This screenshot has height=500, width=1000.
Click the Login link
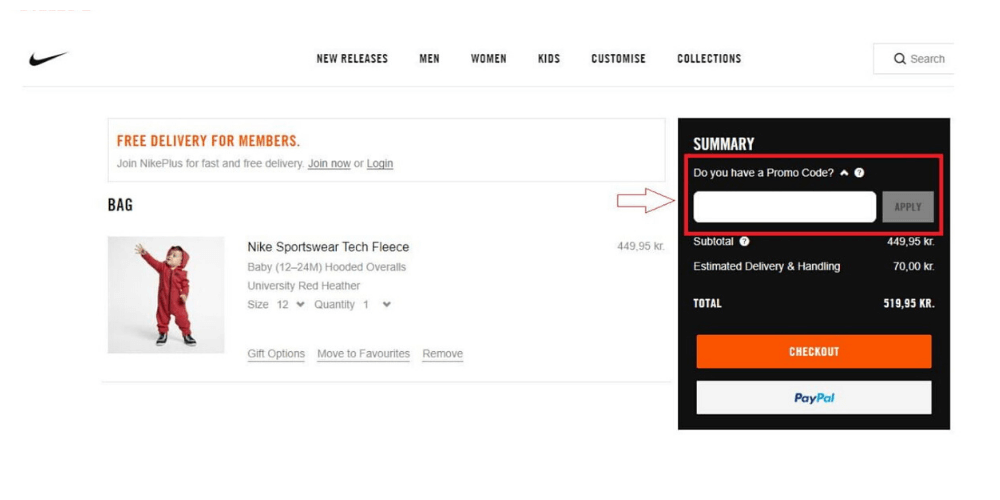click(380, 163)
